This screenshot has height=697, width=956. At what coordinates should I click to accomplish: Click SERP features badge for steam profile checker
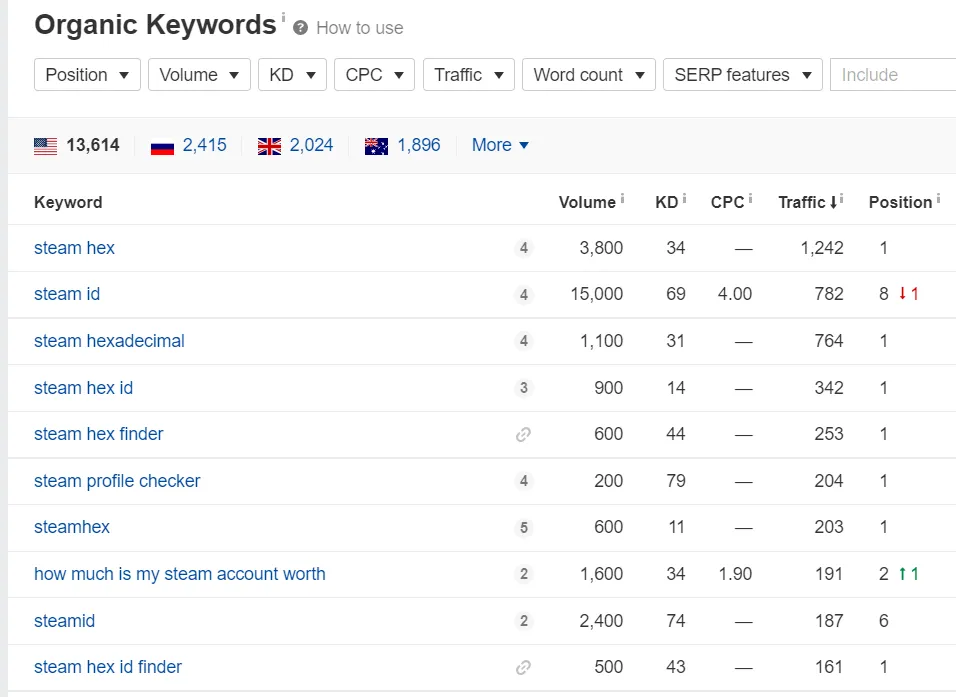click(x=524, y=481)
